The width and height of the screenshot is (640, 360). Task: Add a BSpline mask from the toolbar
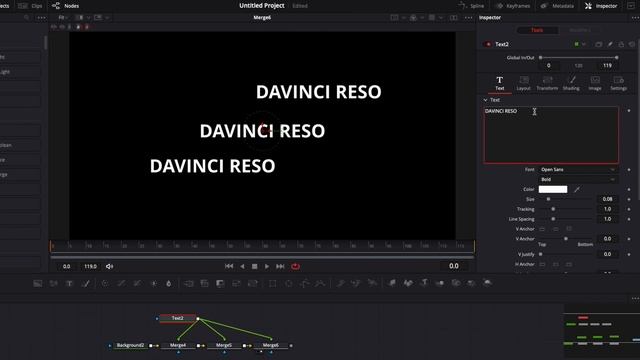[x=320, y=283]
